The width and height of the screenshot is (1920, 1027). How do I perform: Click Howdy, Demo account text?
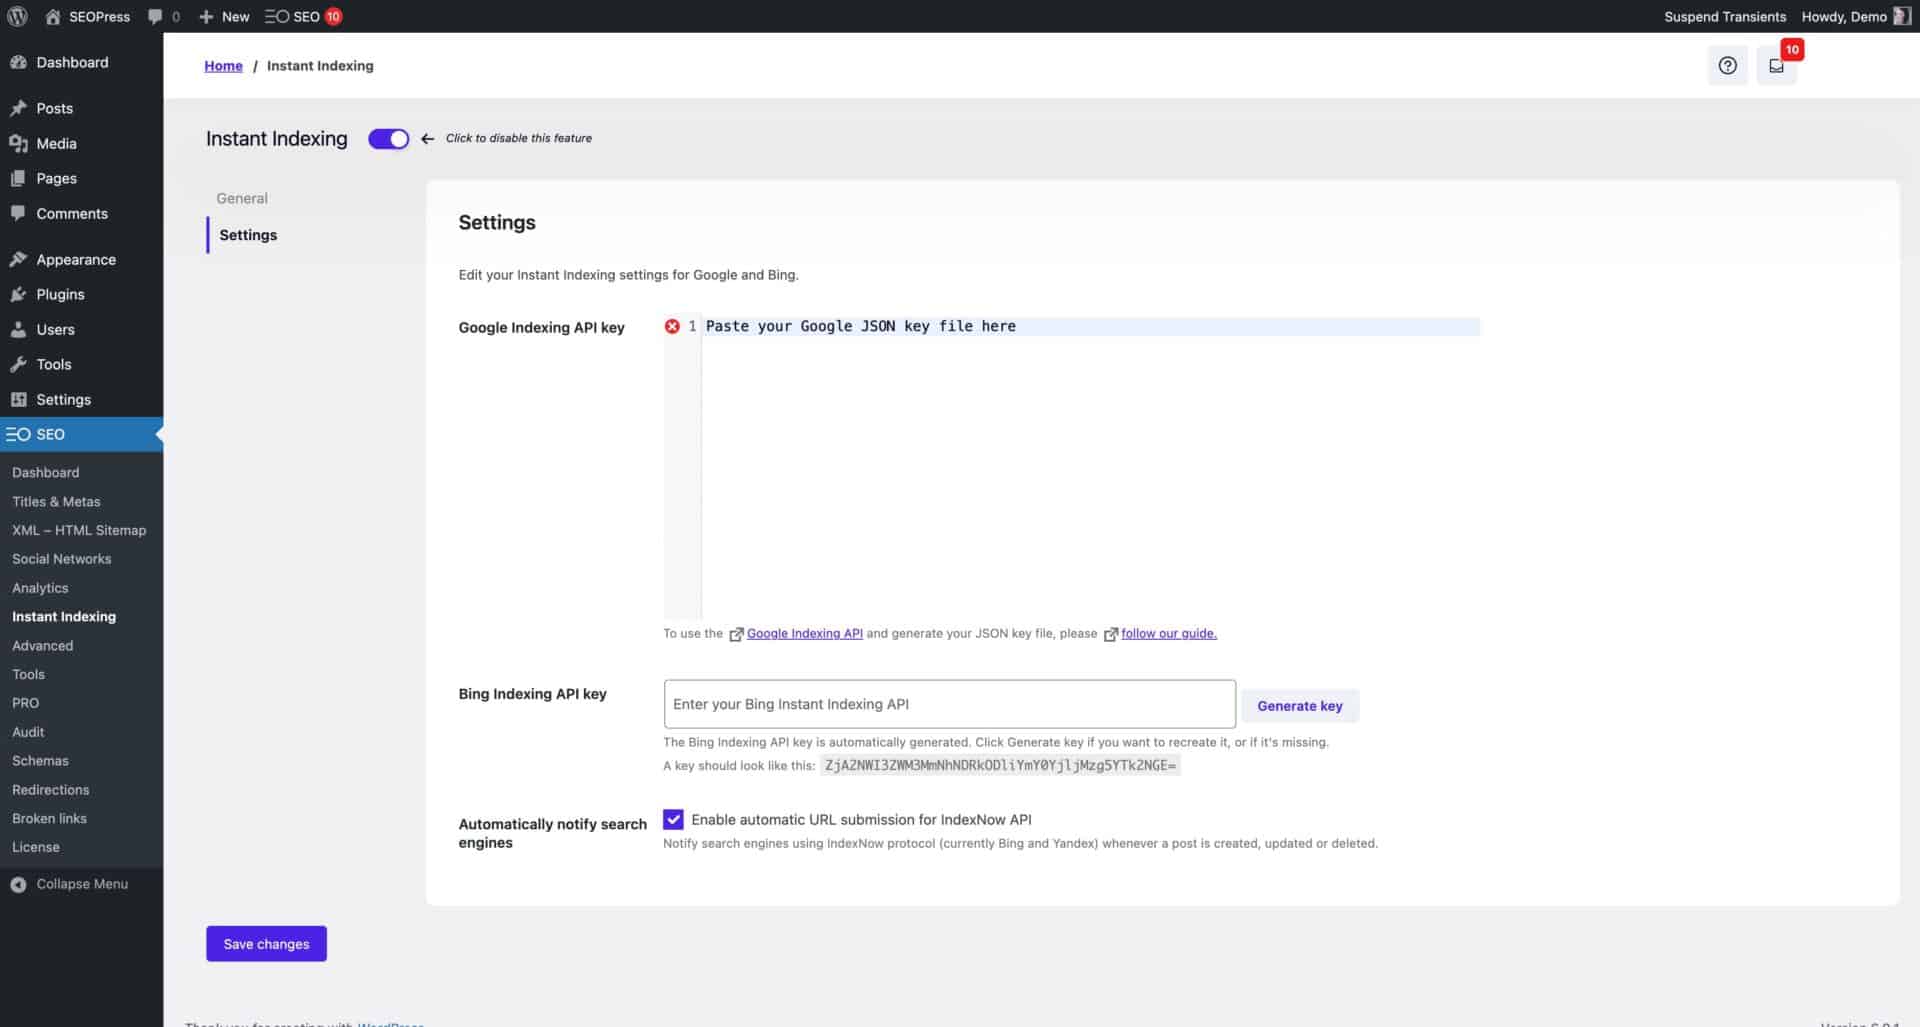click(x=1844, y=17)
